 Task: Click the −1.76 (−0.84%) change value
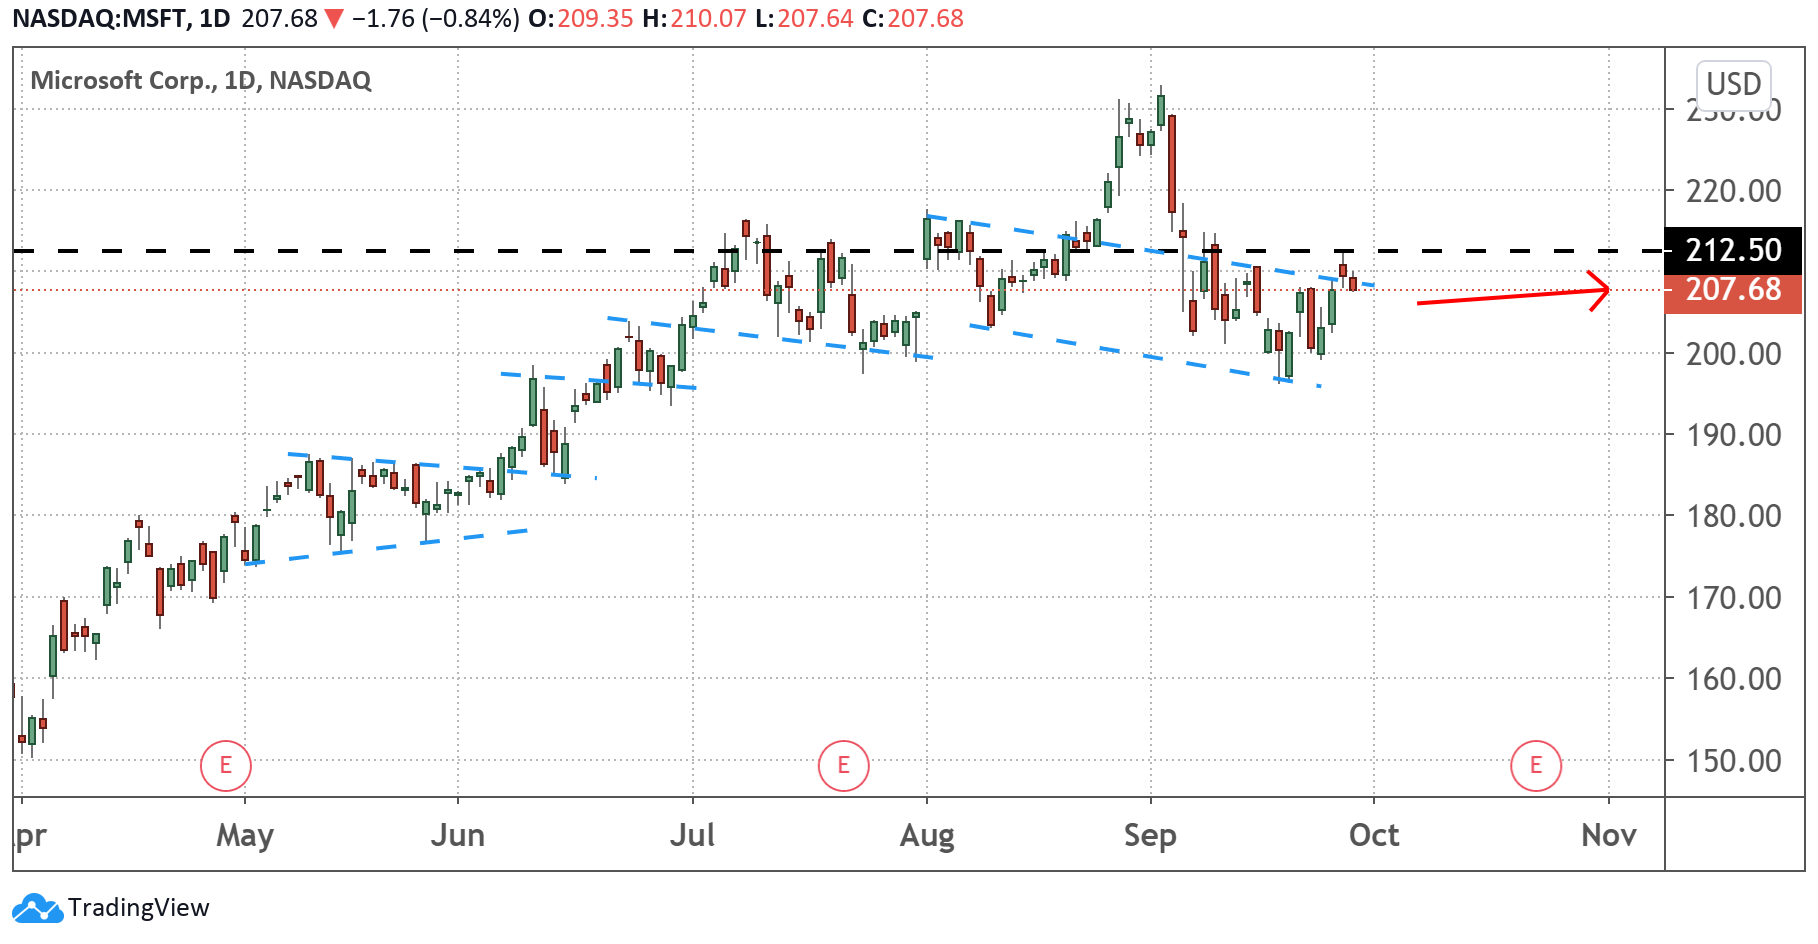[435, 19]
